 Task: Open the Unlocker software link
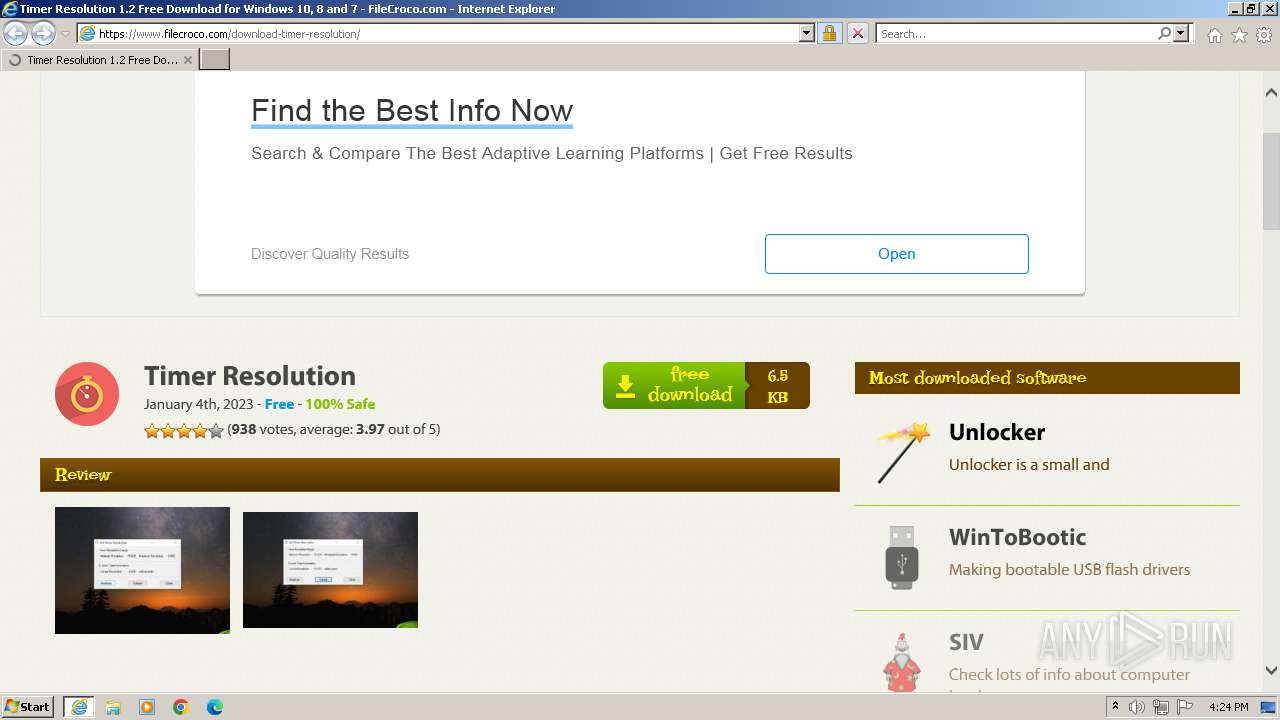click(x=997, y=432)
